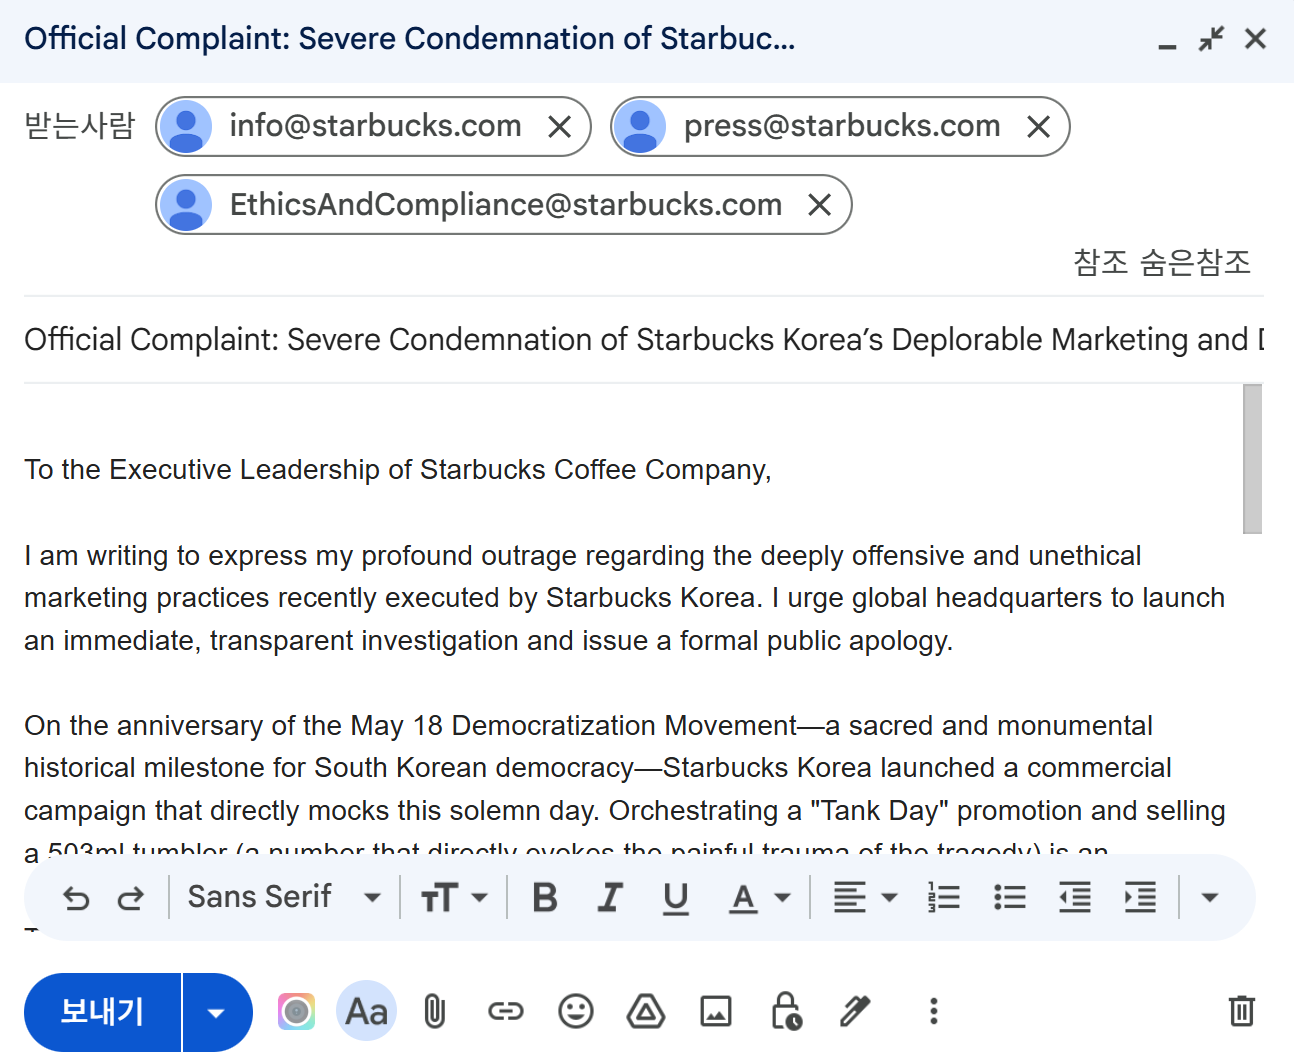Apply bulleted list formatting
This screenshot has width=1294, height=1059.
click(x=1010, y=898)
